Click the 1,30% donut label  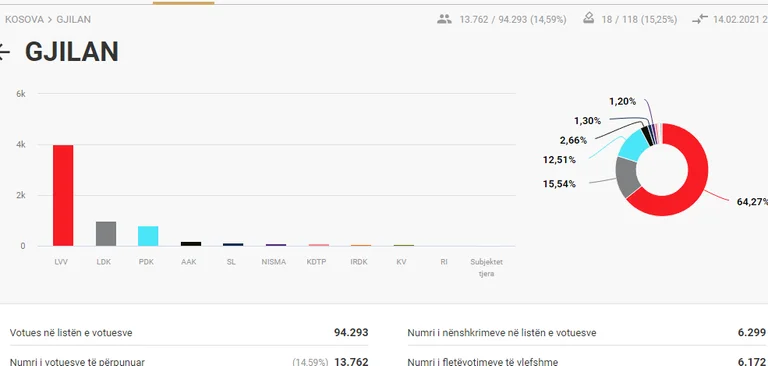click(x=587, y=121)
